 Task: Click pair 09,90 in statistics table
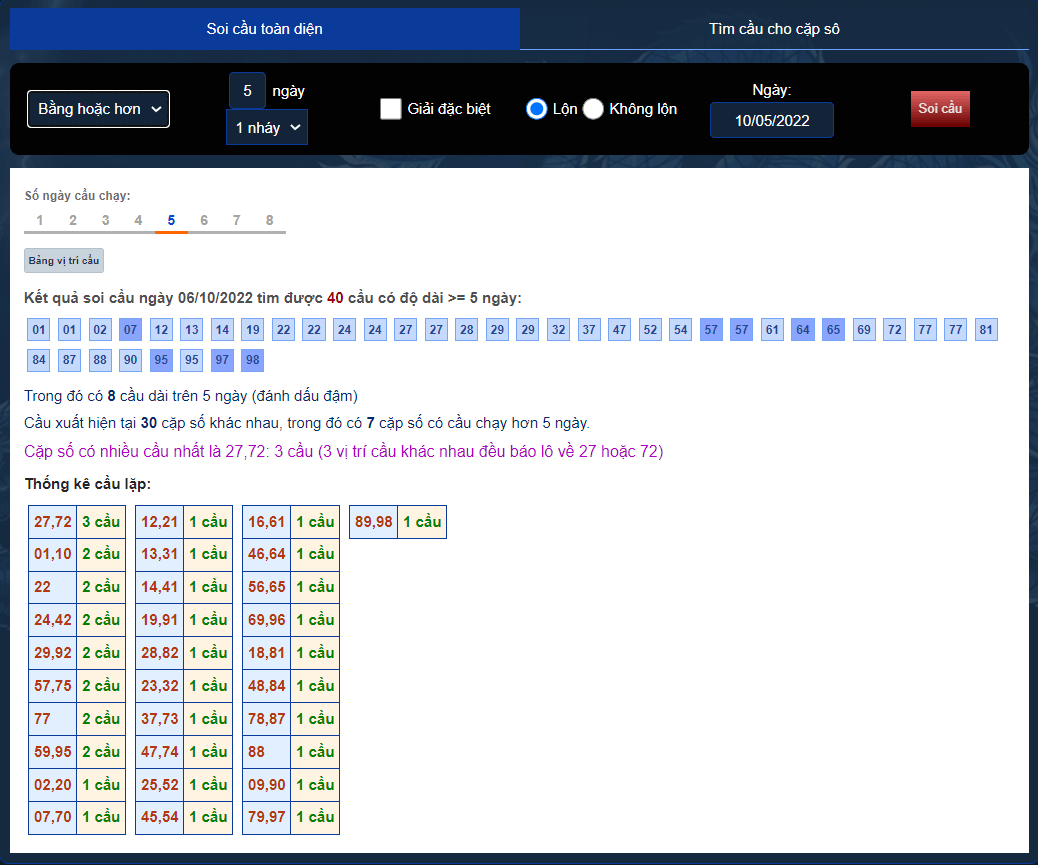(x=267, y=785)
